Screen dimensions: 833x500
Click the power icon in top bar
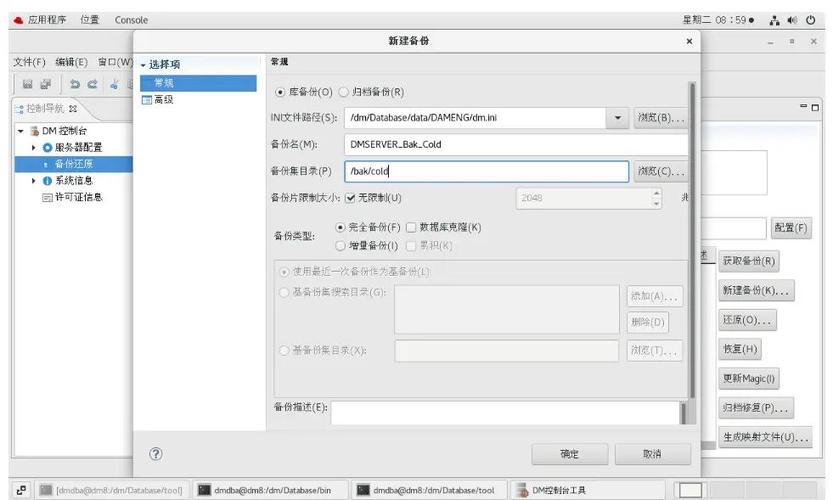[811, 19]
